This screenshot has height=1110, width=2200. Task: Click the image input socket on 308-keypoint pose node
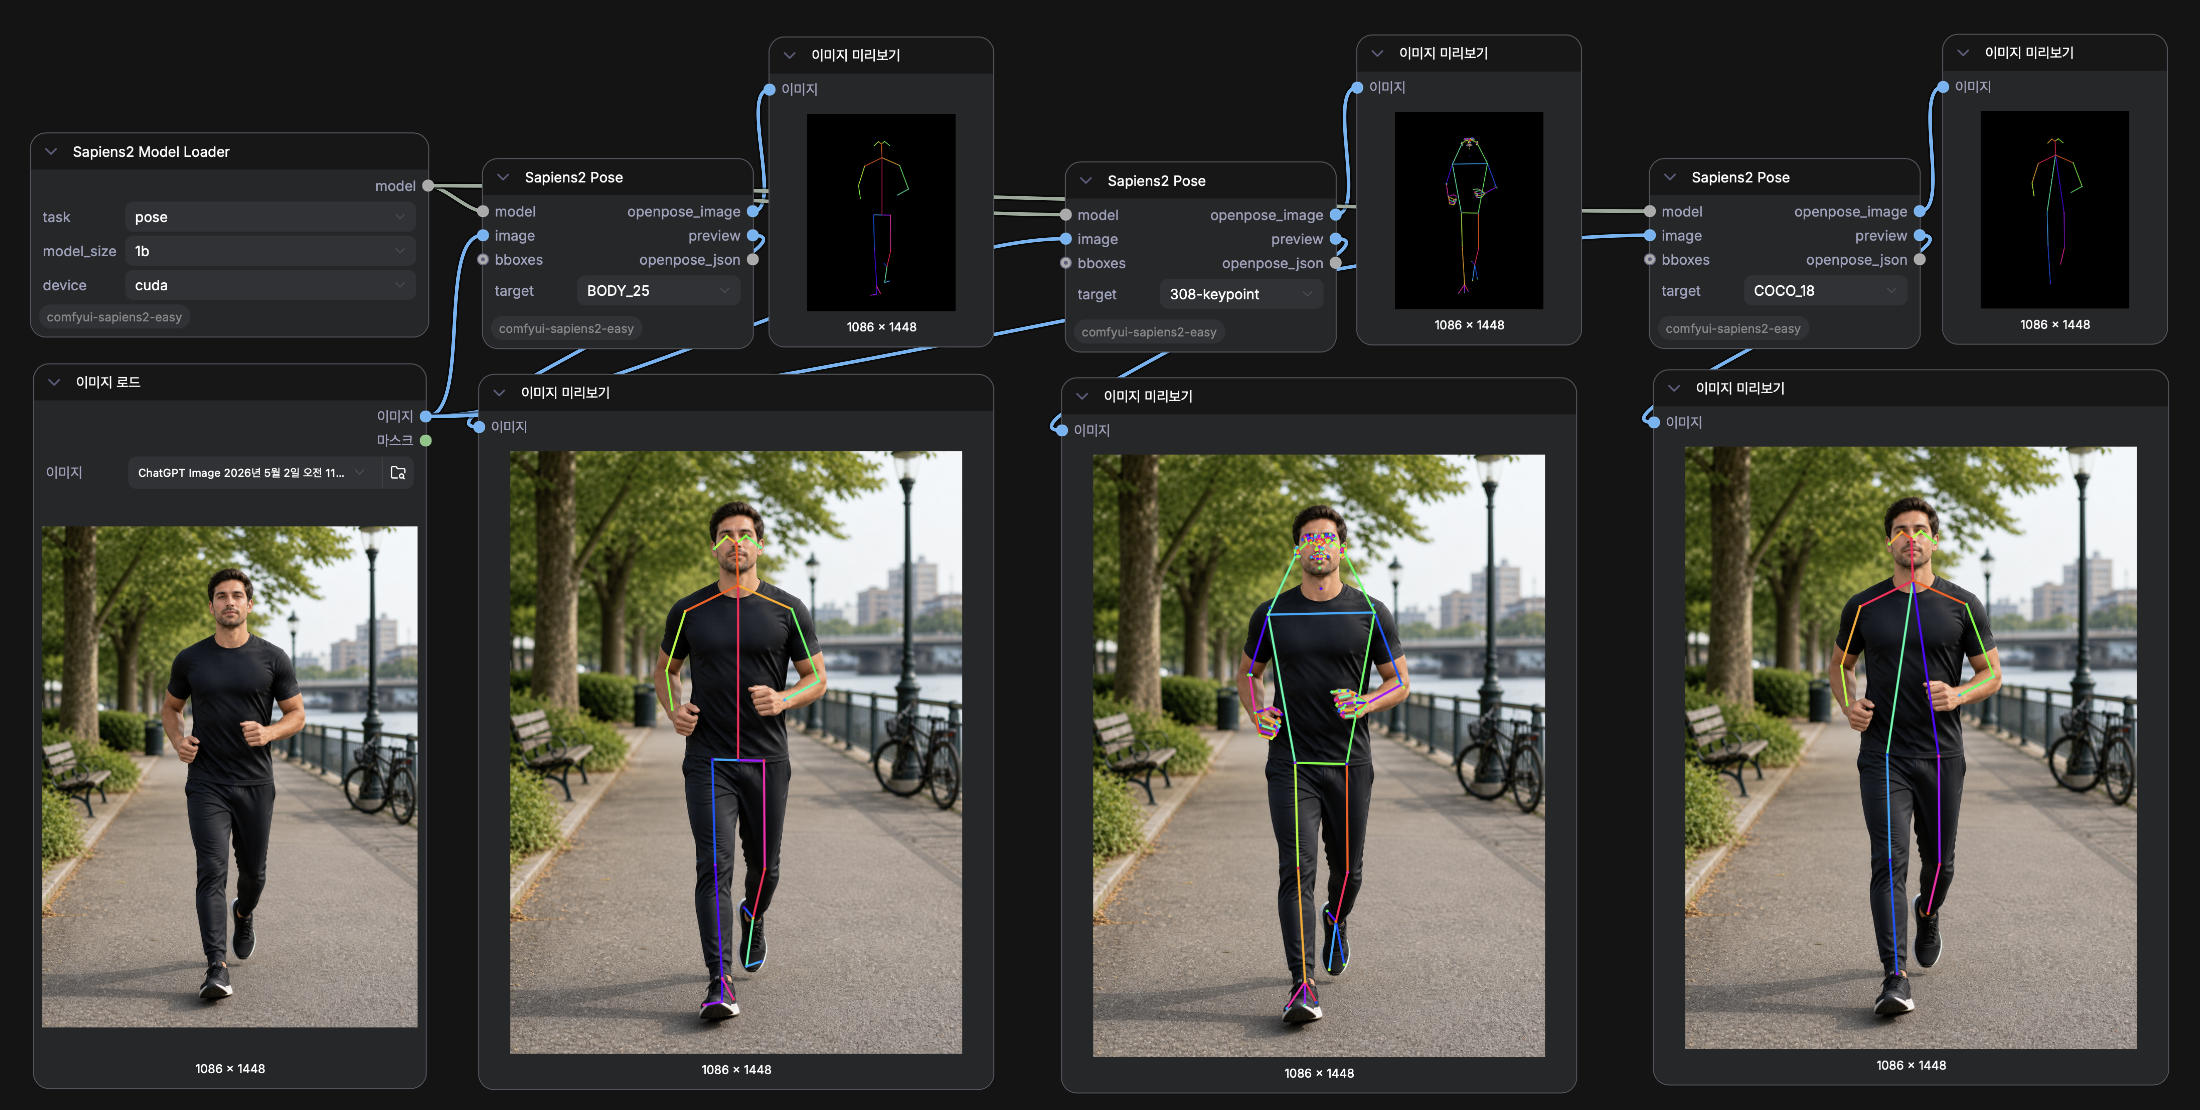(x=1066, y=239)
